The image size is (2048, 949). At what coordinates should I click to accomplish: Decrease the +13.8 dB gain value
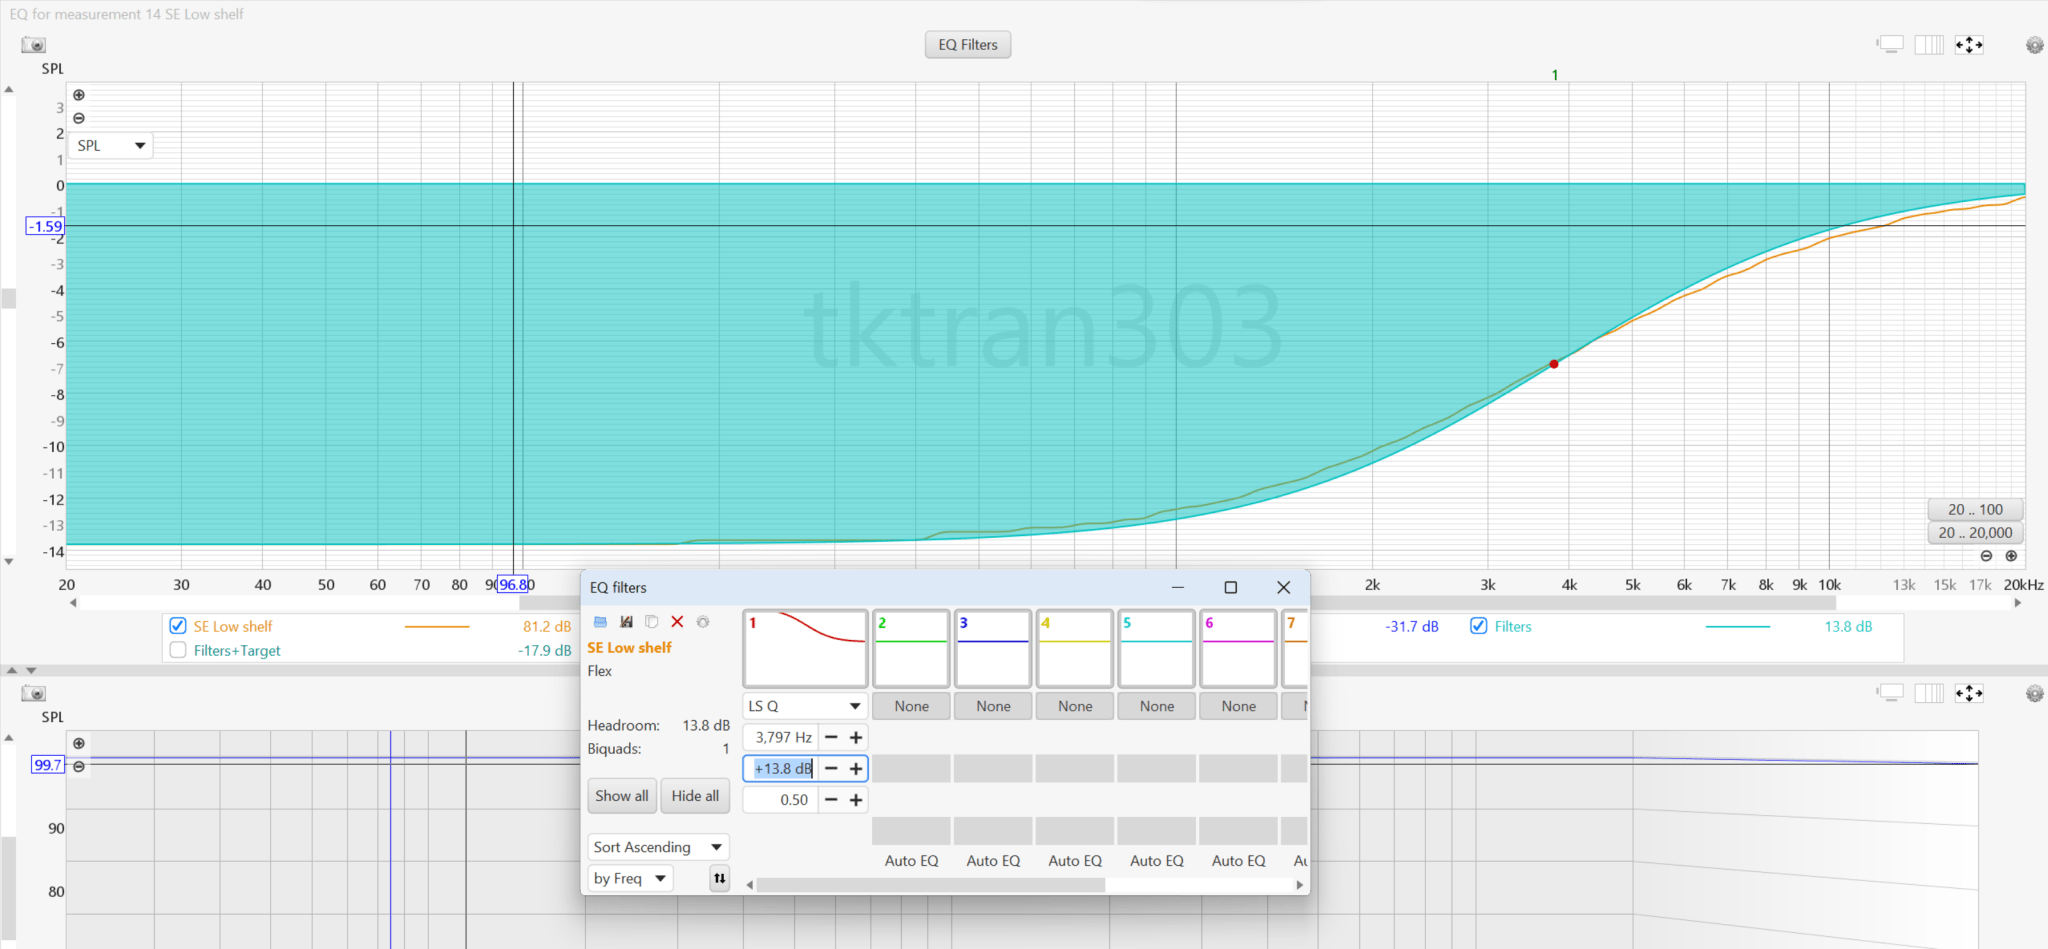[831, 768]
